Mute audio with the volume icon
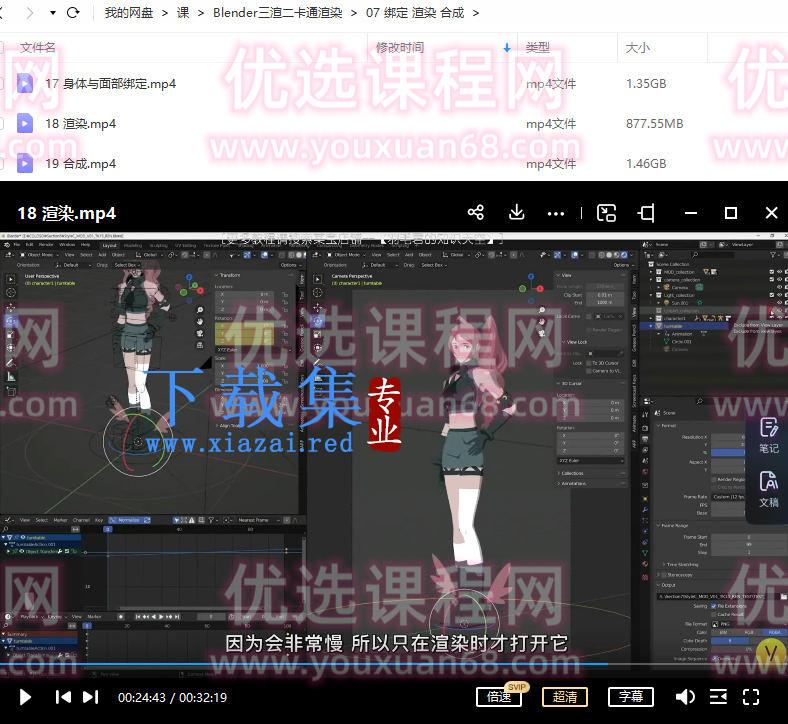Image resolution: width=788 pixels, height=724 pixels. [685, 697]
